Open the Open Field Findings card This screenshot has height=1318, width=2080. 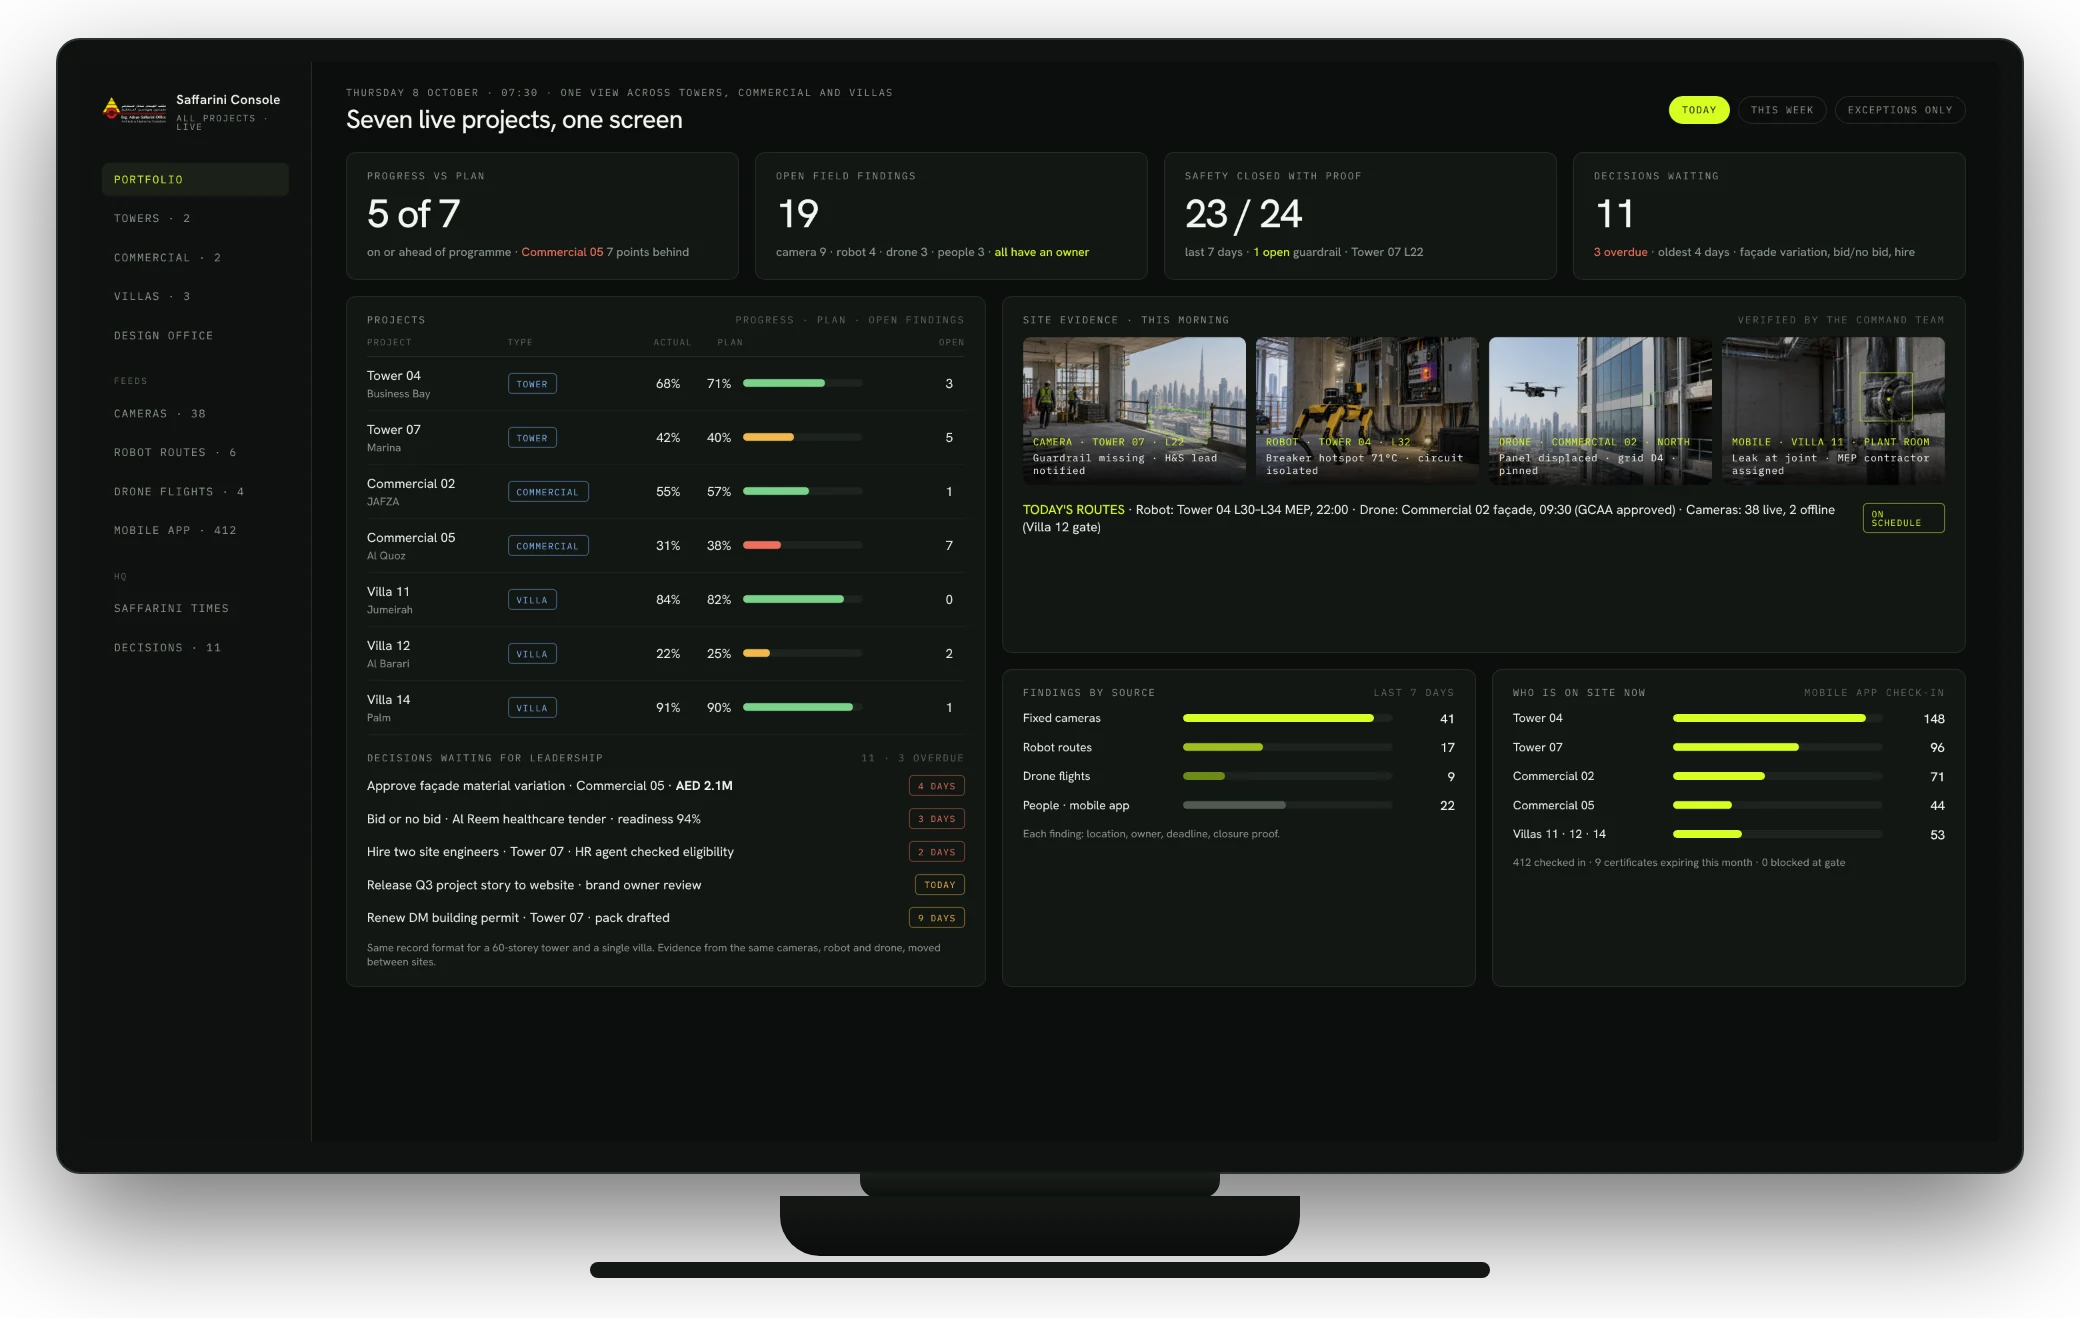(951, 216)
